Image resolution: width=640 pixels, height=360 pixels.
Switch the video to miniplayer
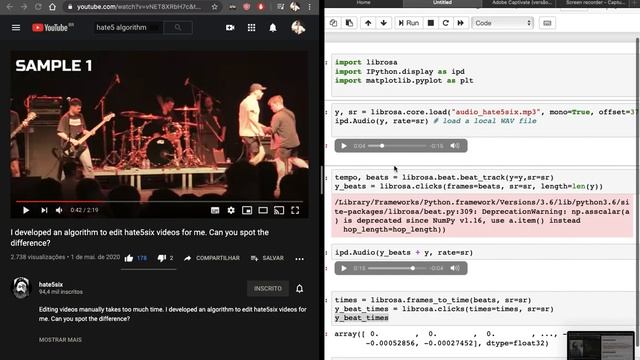point(247,210)
